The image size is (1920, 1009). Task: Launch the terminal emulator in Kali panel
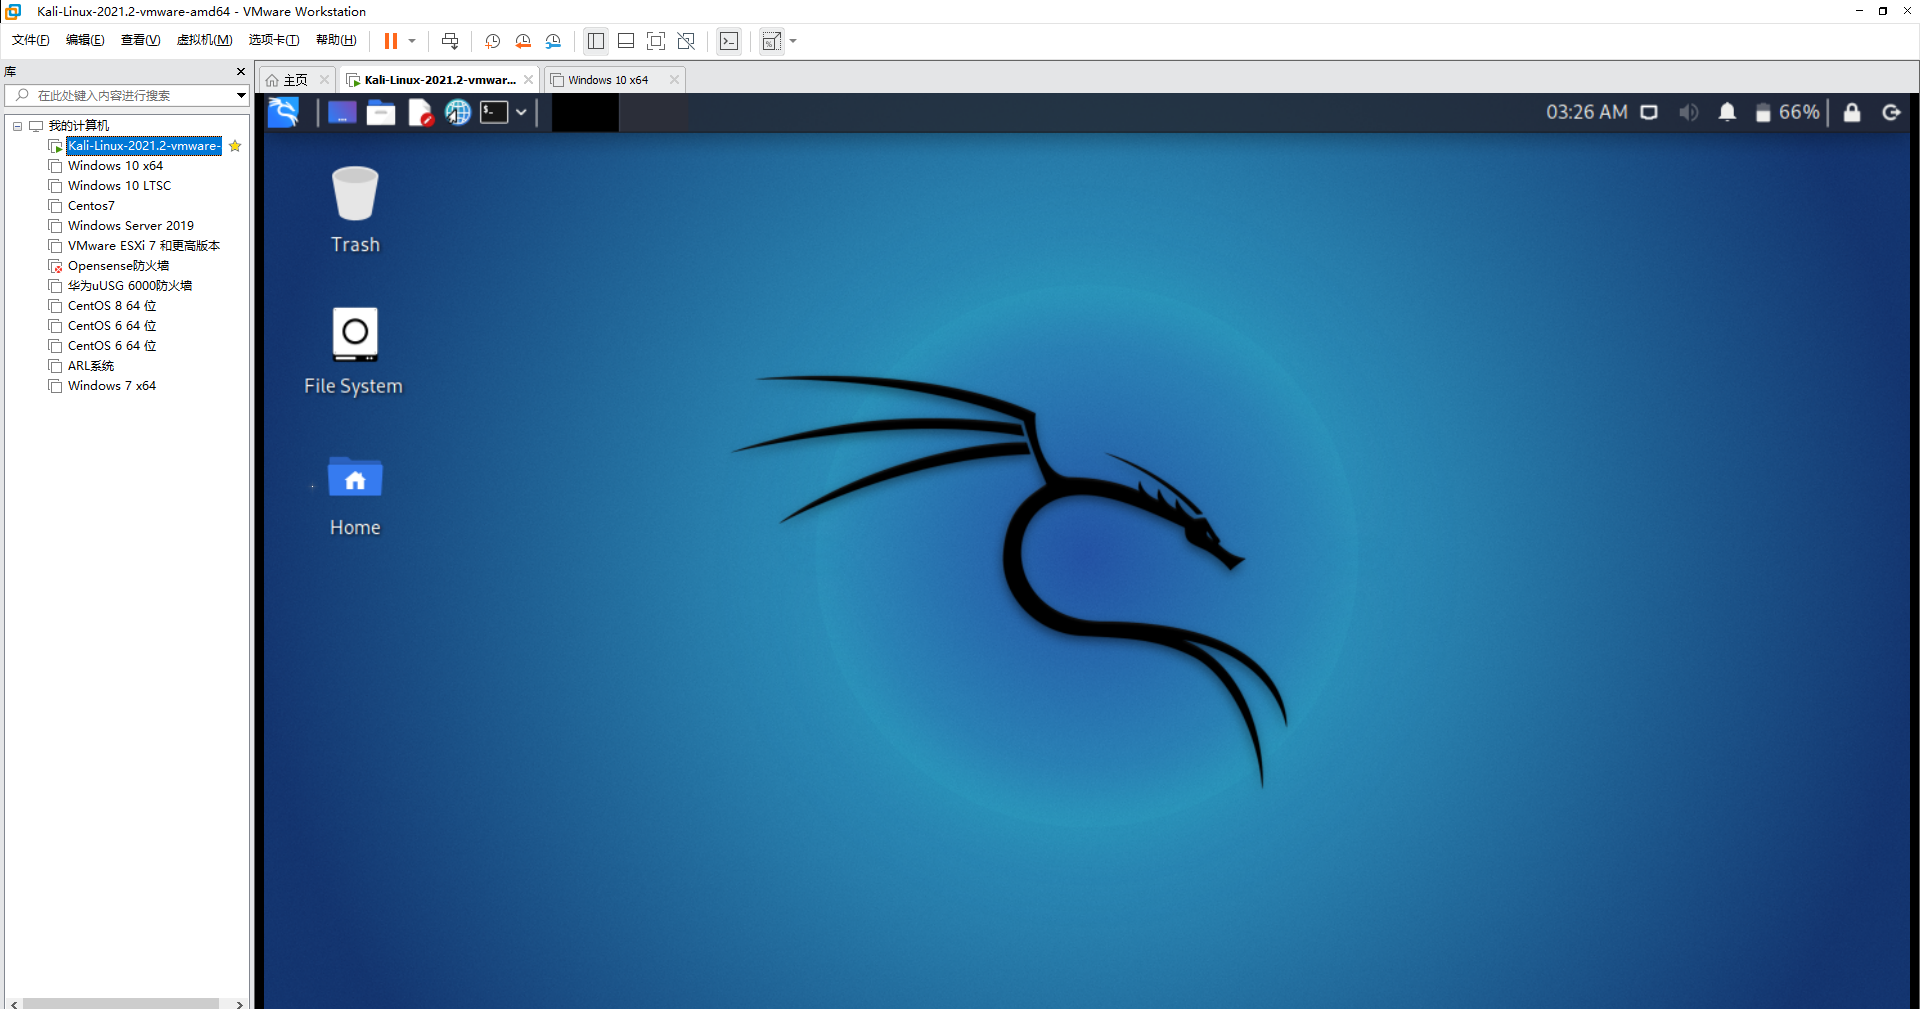(494, 113)
